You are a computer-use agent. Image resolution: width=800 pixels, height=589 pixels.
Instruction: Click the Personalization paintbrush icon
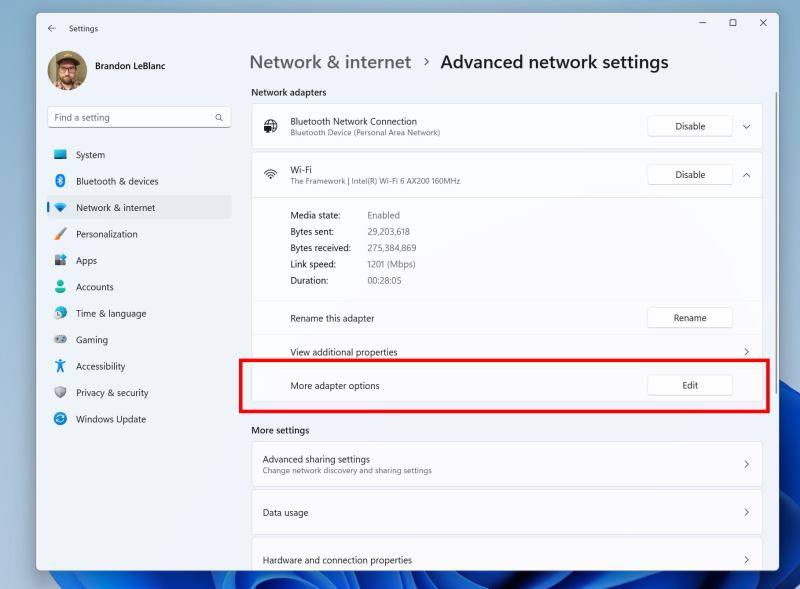point(60,234)
